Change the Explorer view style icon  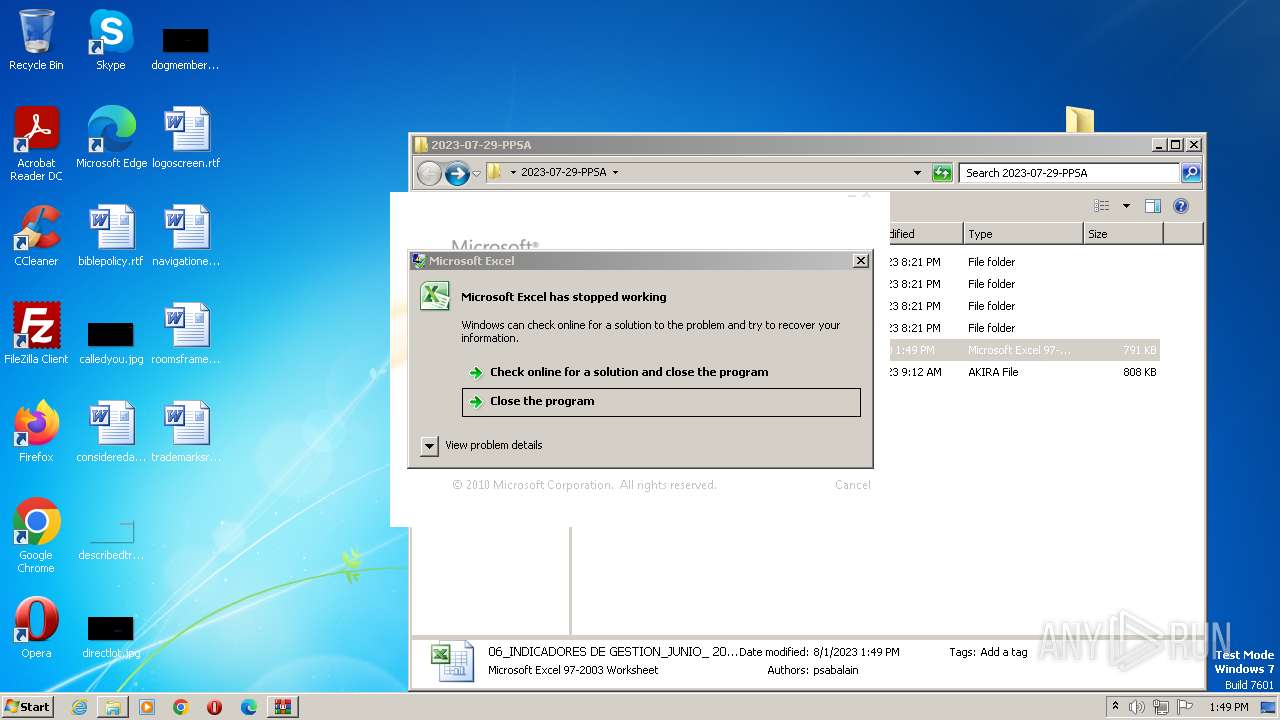coord(1102,206)
